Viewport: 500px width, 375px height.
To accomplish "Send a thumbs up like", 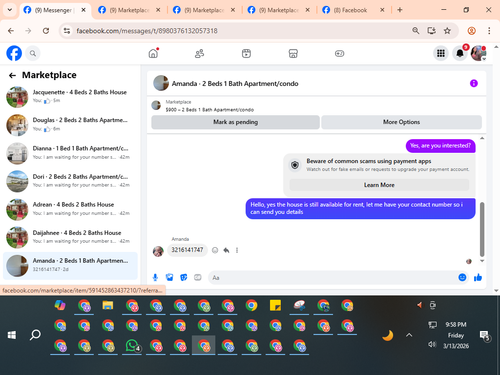I will click(478, 277).
